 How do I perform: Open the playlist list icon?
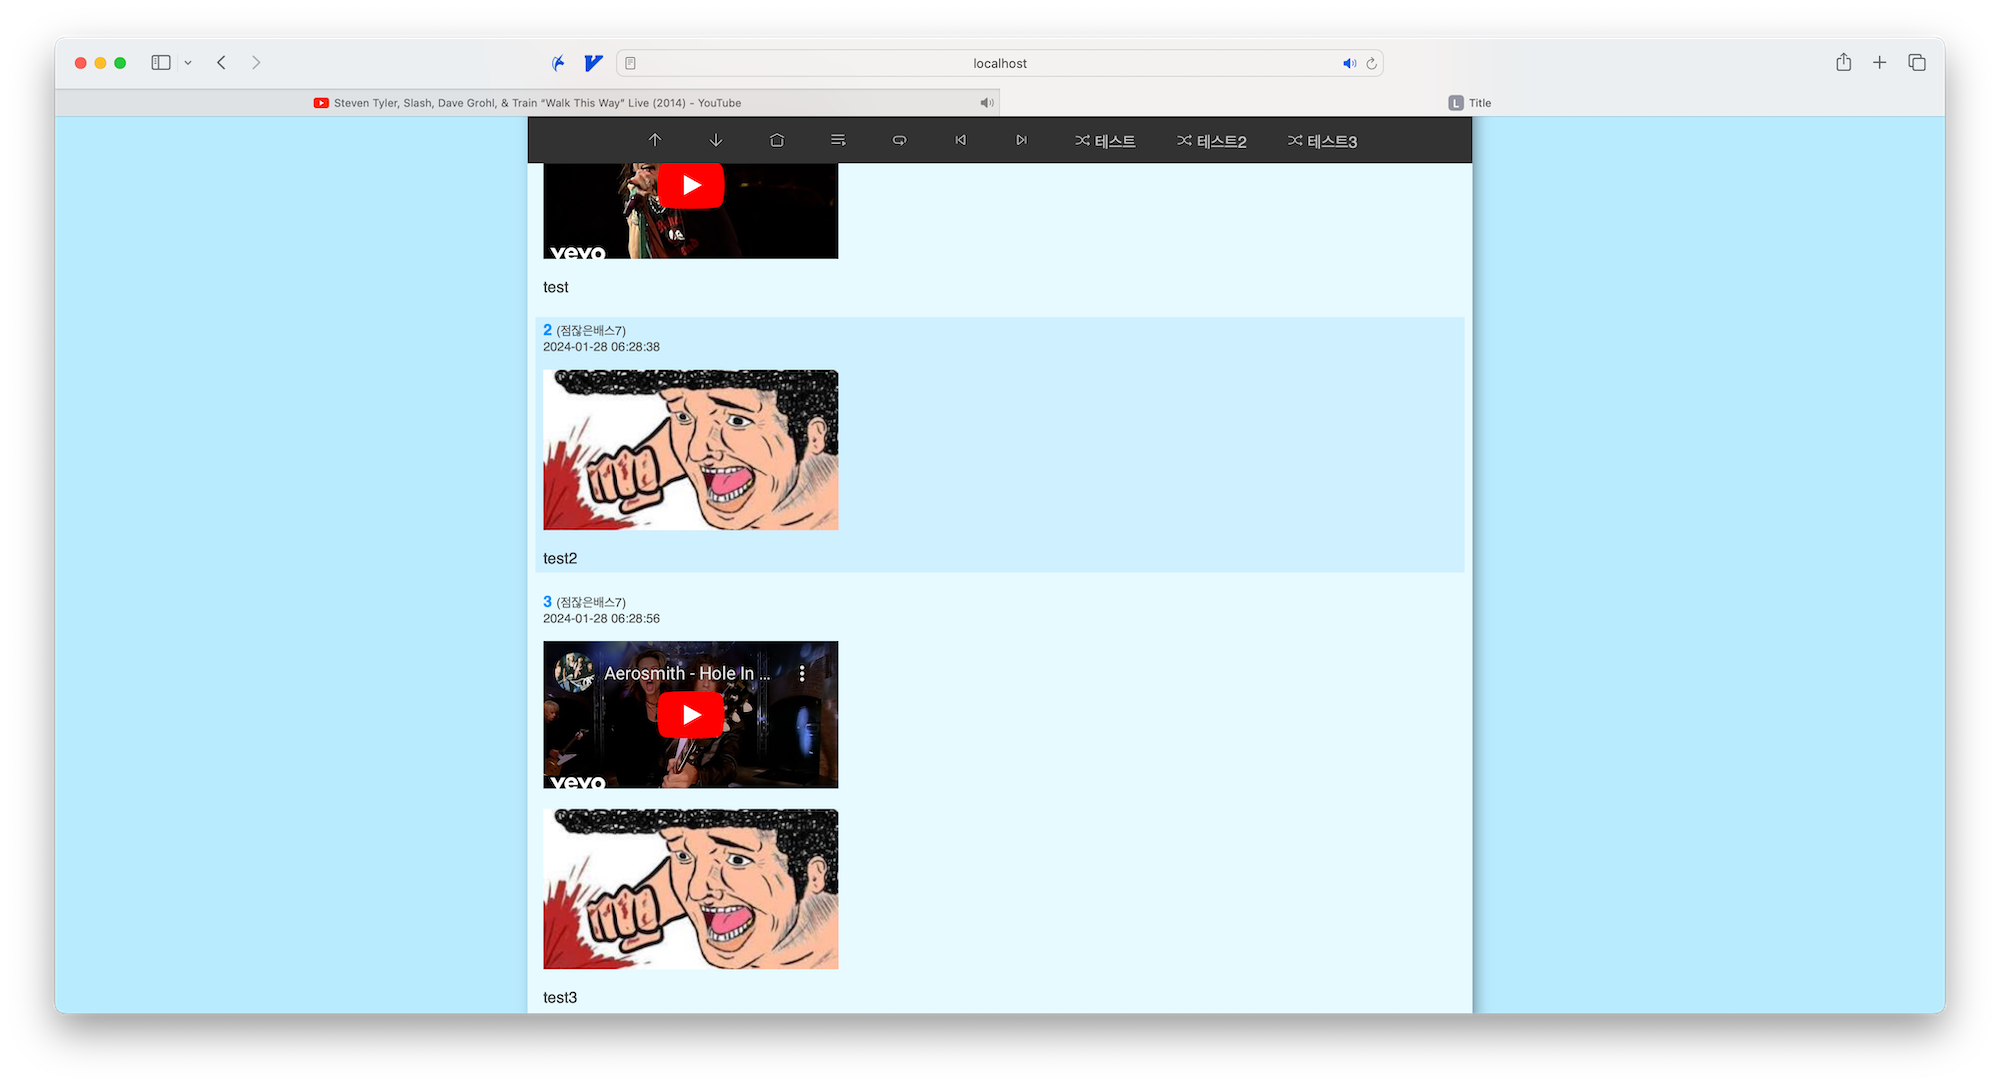(838, 140)
